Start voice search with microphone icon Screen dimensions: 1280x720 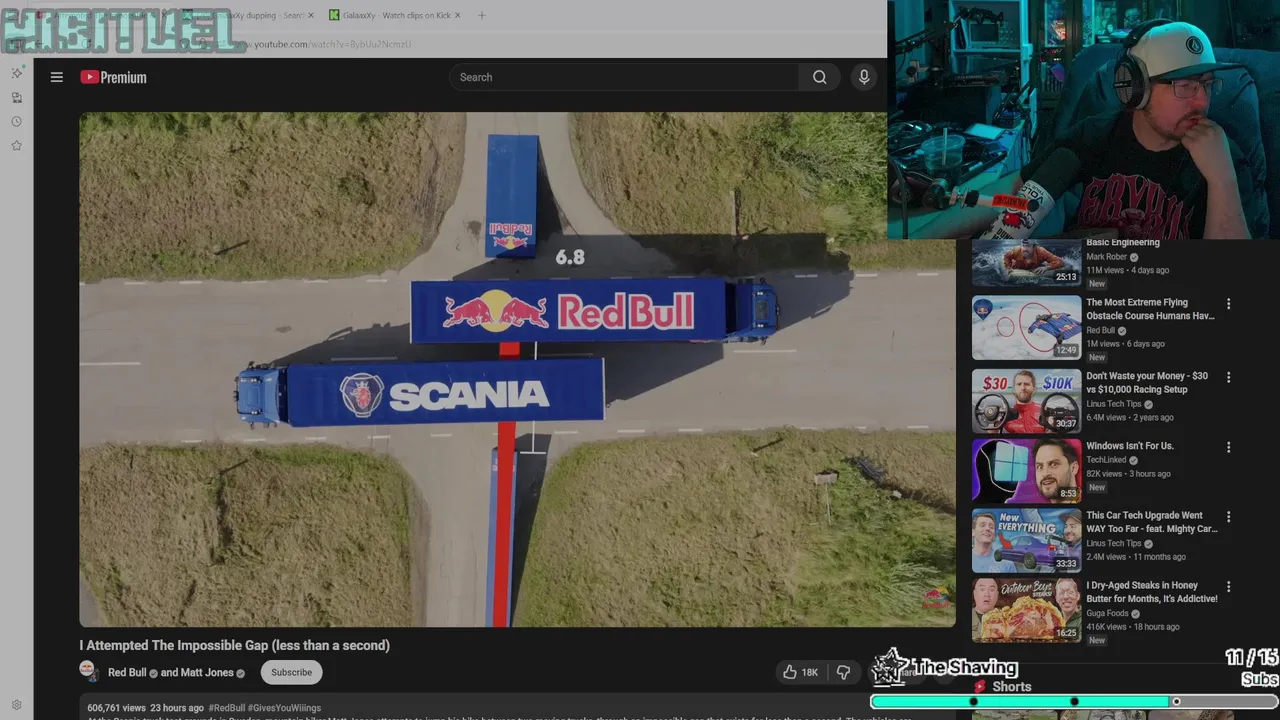tap(864, 77)
